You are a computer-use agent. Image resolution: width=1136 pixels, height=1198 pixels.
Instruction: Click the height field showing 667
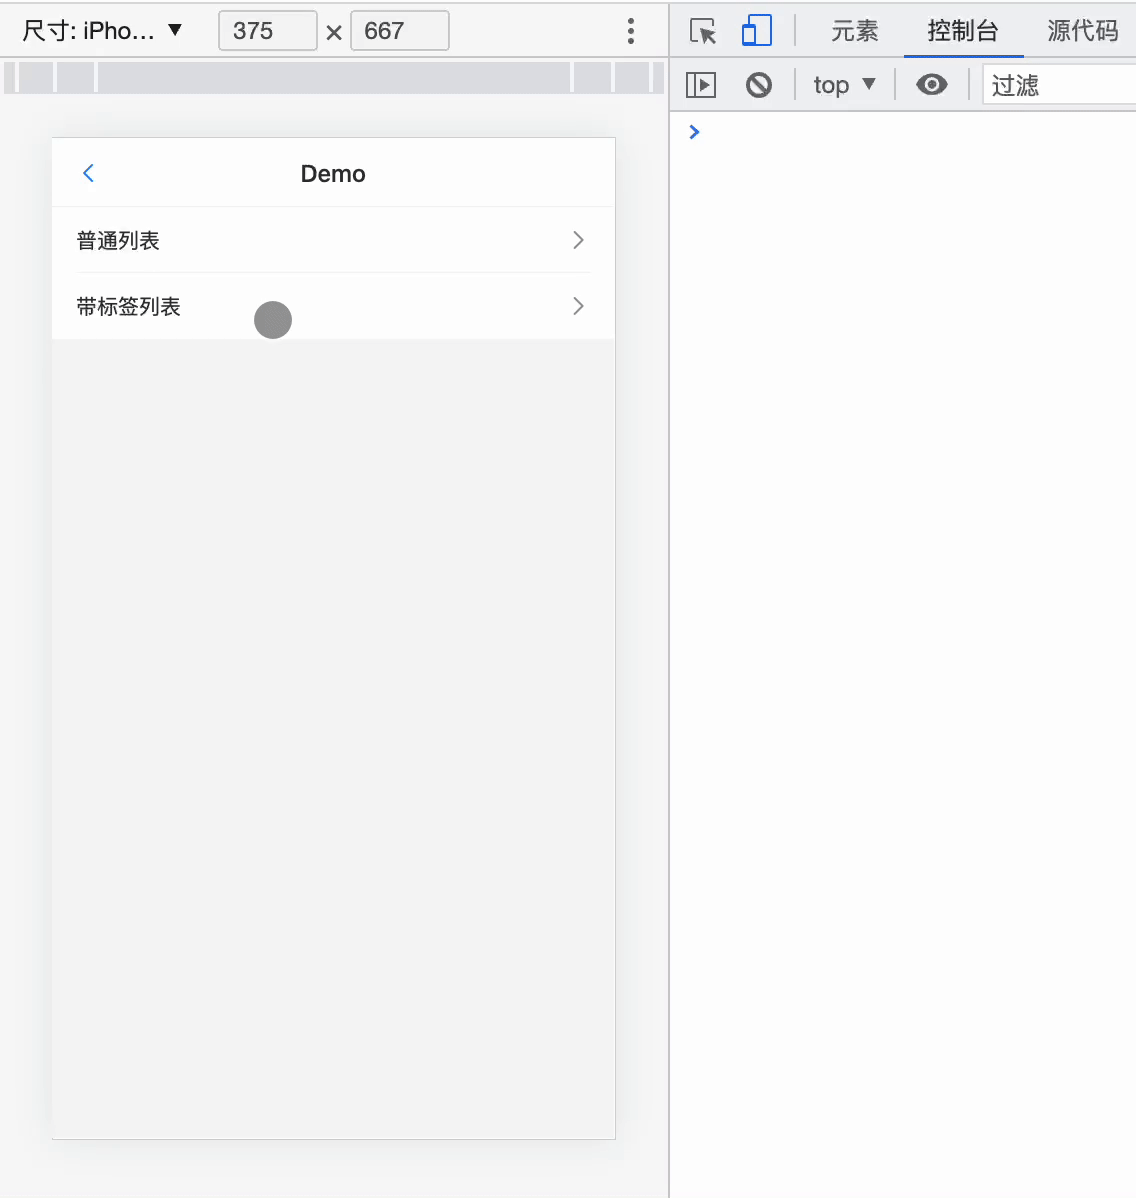400,31
